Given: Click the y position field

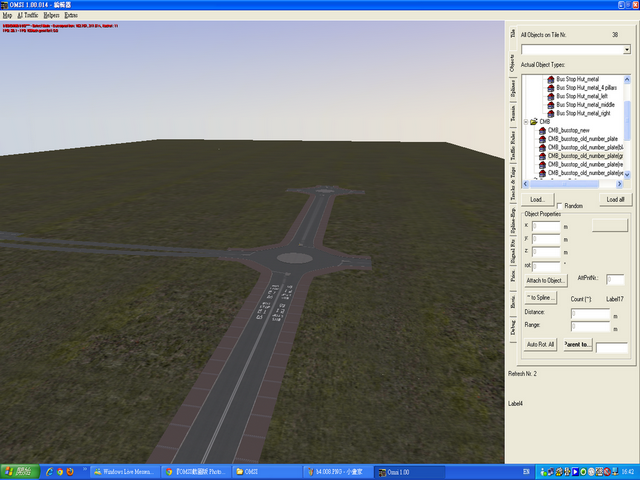Looking at the screenshot, I should (546, 239).
